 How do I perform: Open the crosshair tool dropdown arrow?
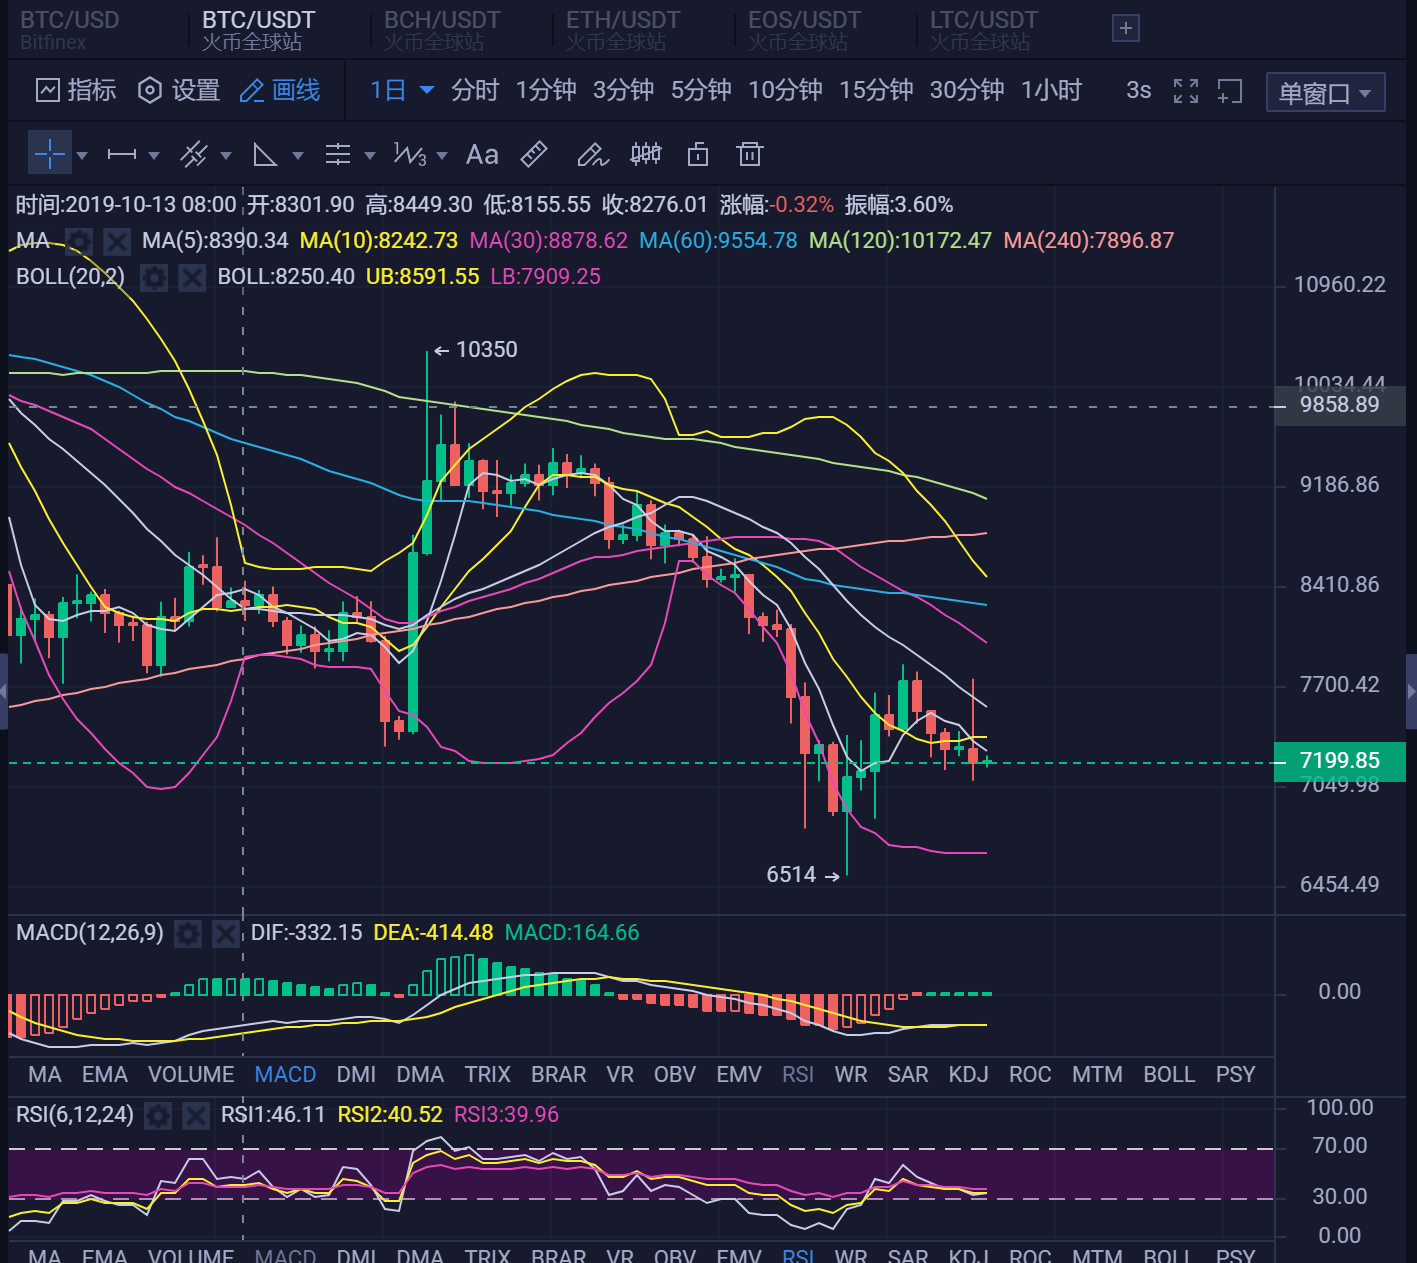[x=83, y=156]
